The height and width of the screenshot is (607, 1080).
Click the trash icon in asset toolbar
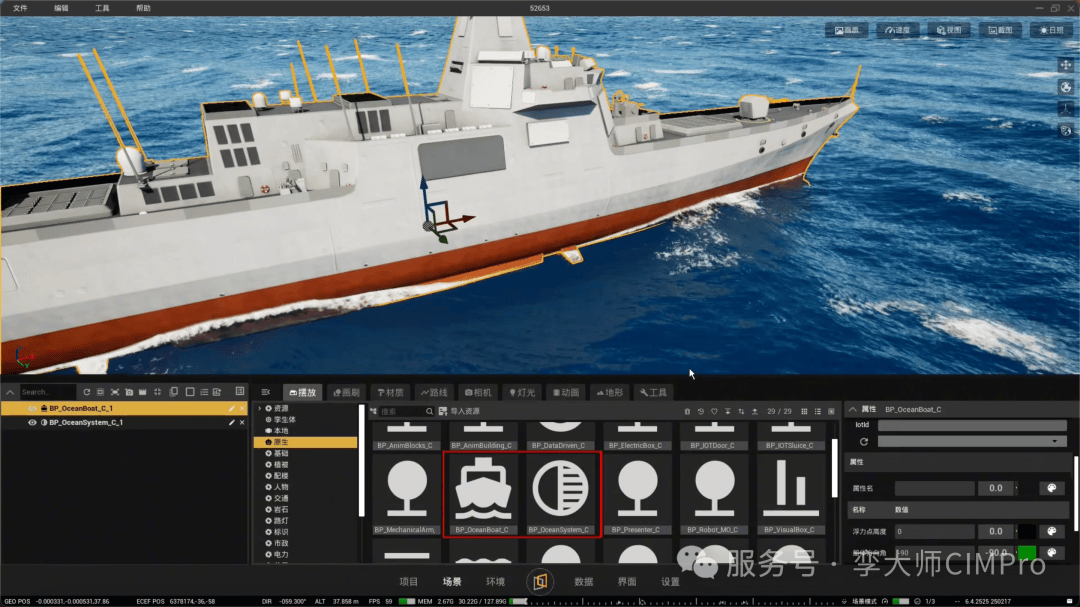click(687, 411)
